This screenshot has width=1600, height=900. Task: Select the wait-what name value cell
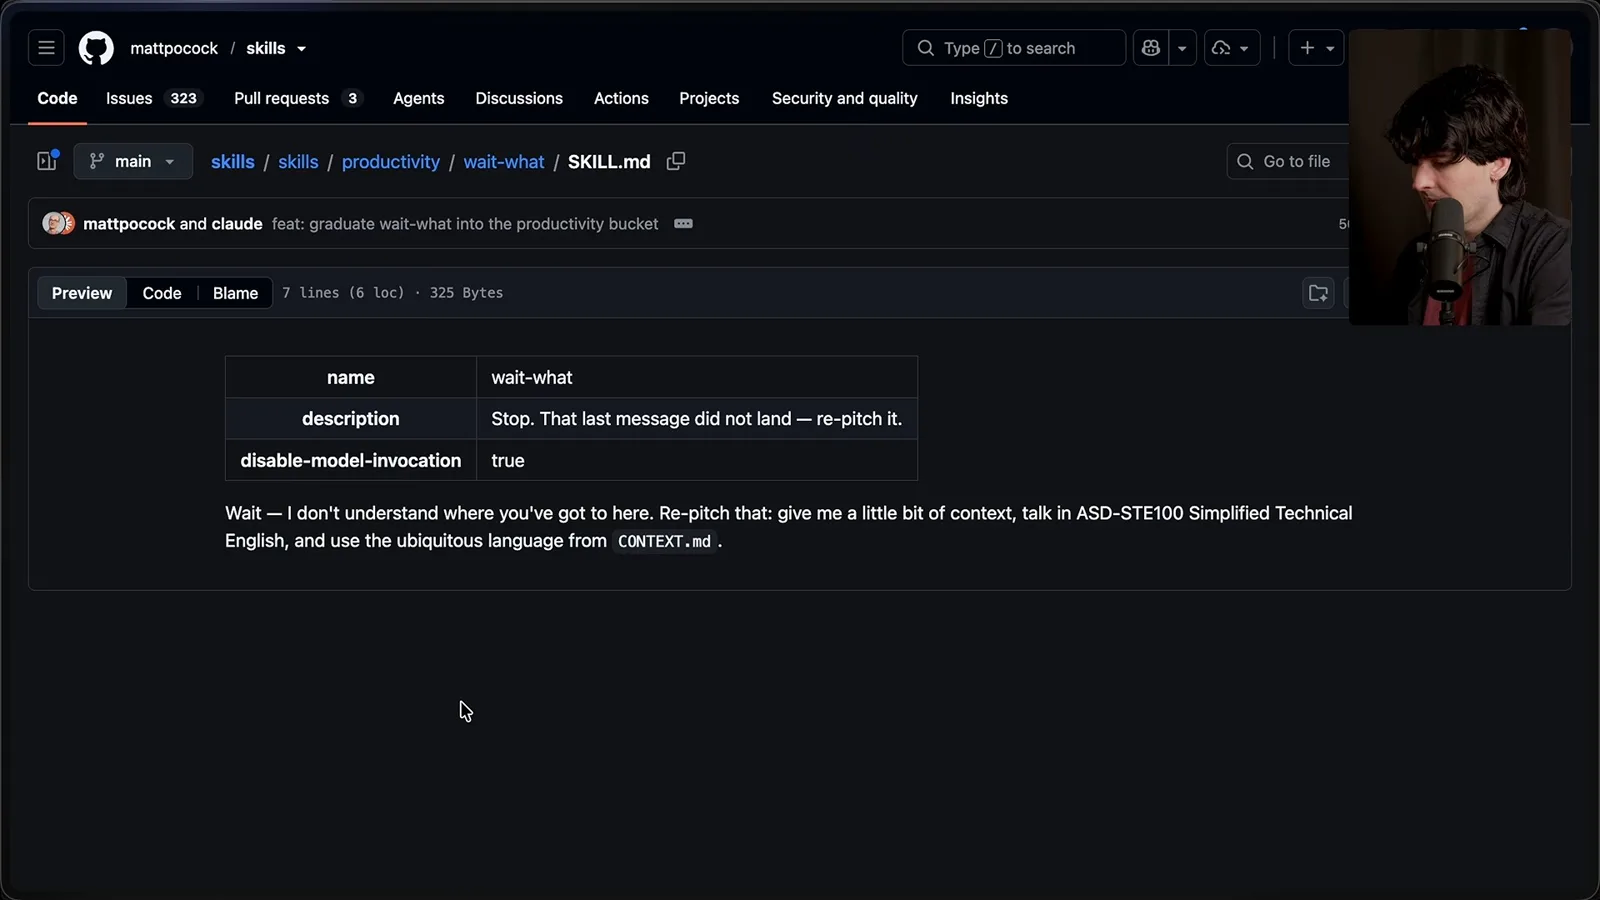(x=697, y=377)
